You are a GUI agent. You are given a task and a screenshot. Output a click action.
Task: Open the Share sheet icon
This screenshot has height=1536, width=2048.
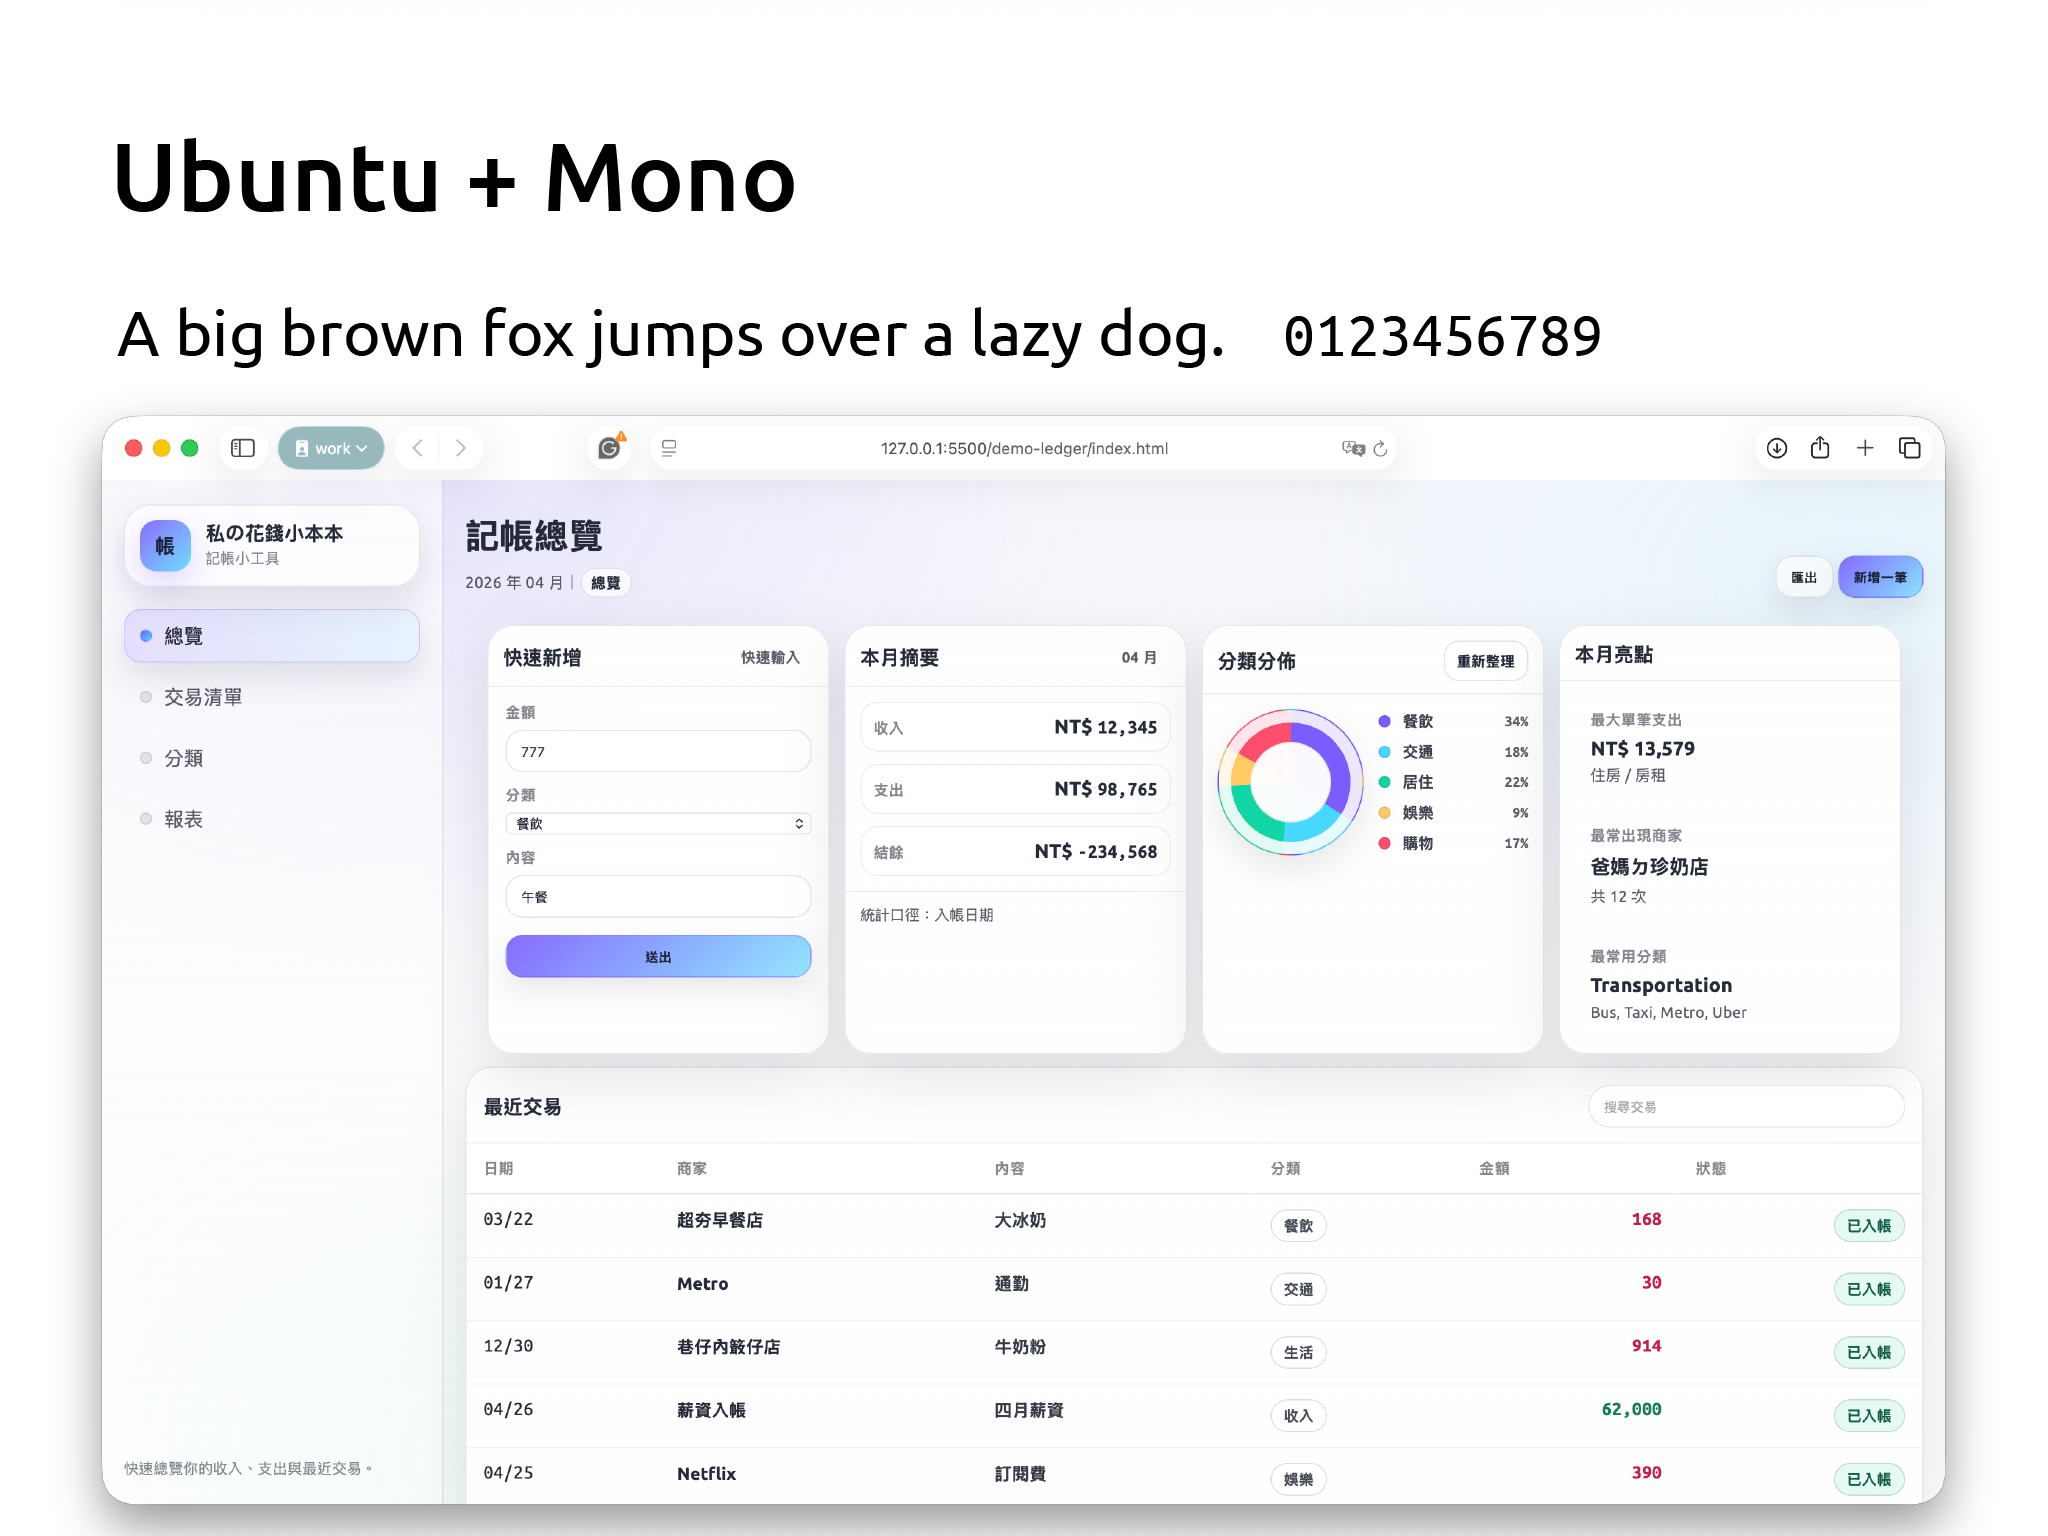pyautogui.click(x=1820, y=448)
